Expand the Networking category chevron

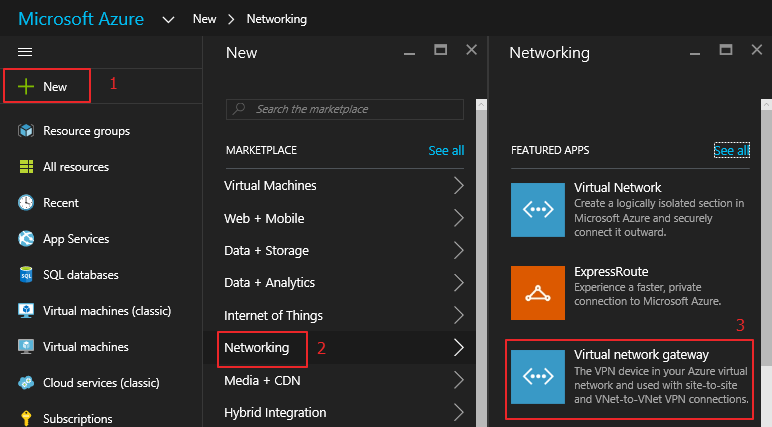click(458, 347)
